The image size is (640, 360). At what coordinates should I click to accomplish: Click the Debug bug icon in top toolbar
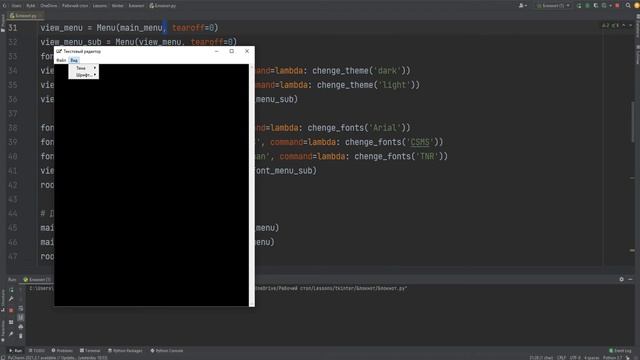point(587,6)
